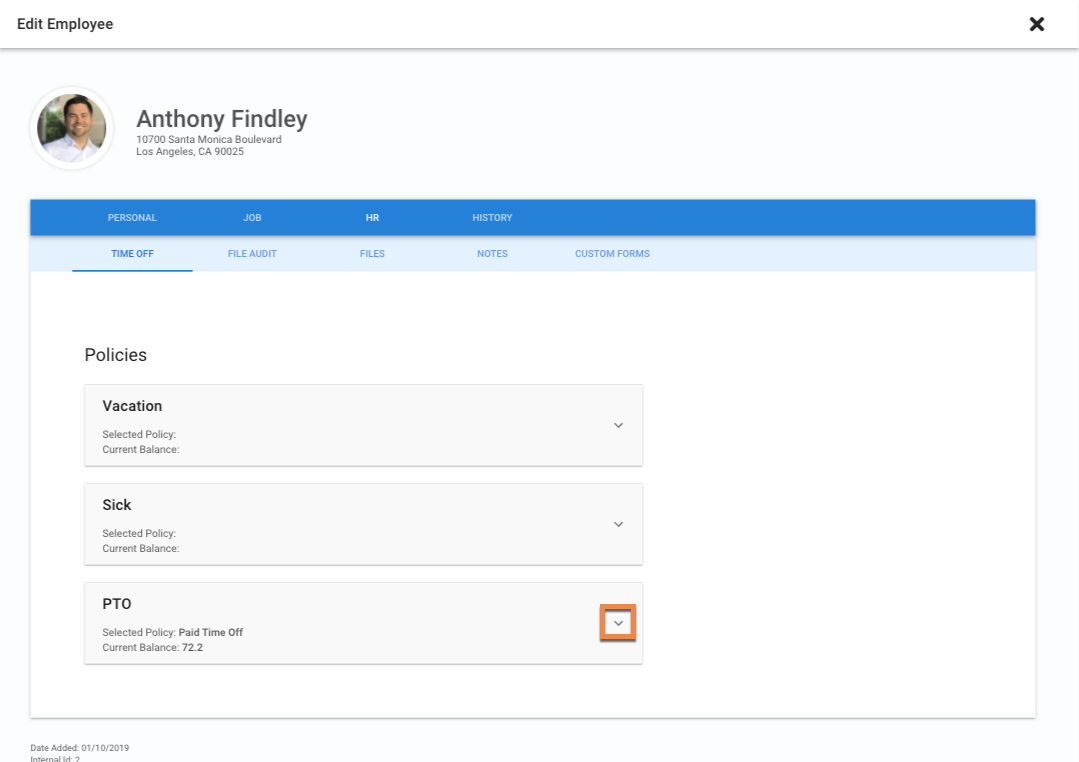This screenshot has height=762, width=1079.
Task: Click the Policies section heading
Action: (x=116, y=355)
